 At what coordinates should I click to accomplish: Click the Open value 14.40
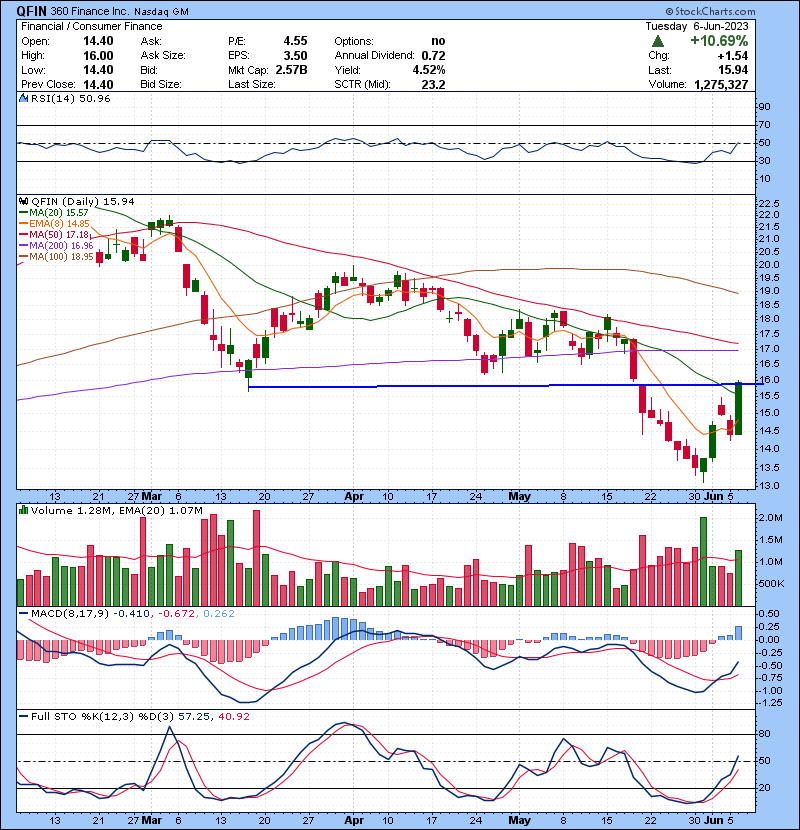click(x=98, y=41)
